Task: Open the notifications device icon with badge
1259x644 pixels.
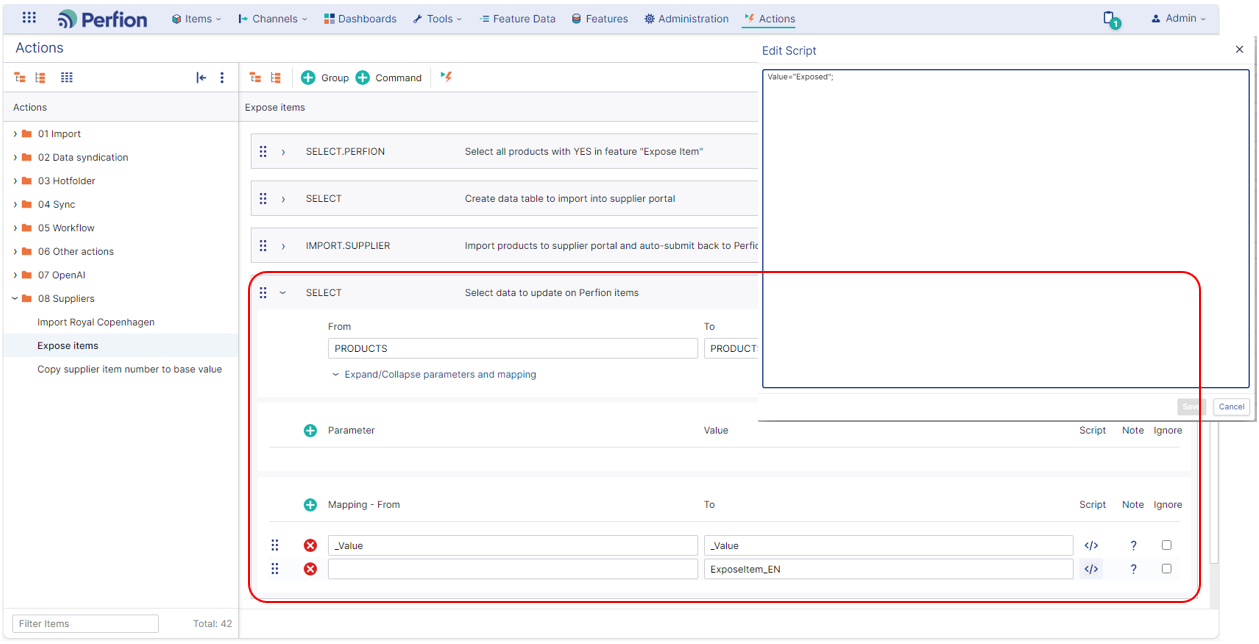Action: 1110,19
